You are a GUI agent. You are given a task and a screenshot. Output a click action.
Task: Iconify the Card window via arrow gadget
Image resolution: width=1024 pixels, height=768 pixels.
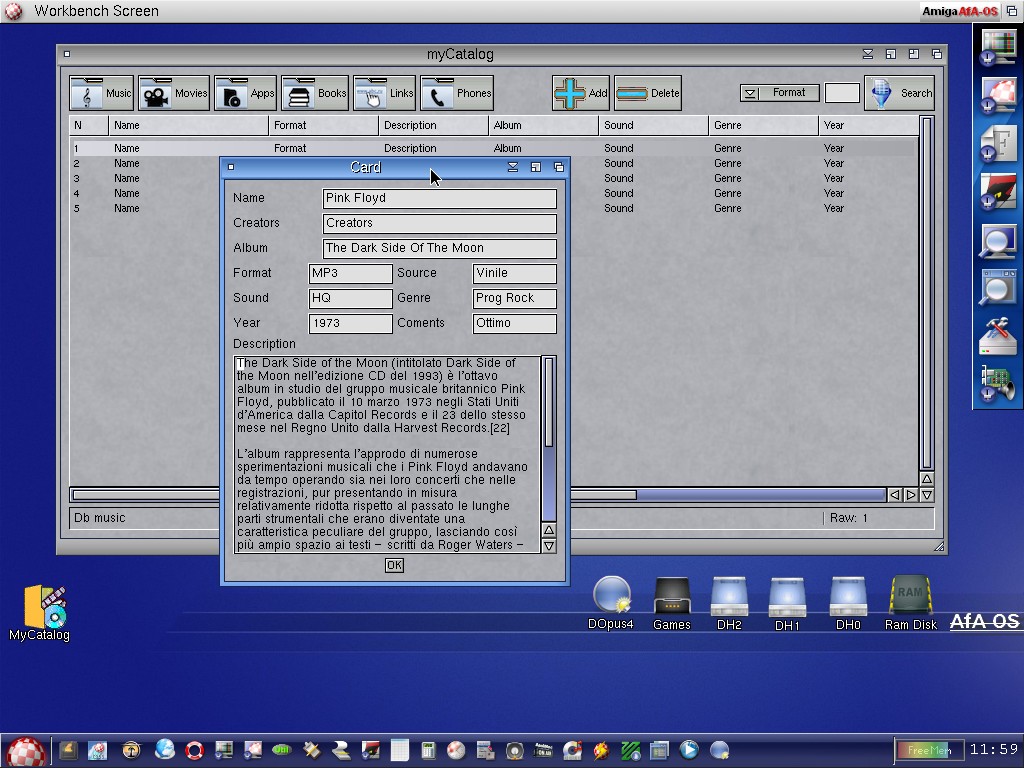click(x=513, y=167)
